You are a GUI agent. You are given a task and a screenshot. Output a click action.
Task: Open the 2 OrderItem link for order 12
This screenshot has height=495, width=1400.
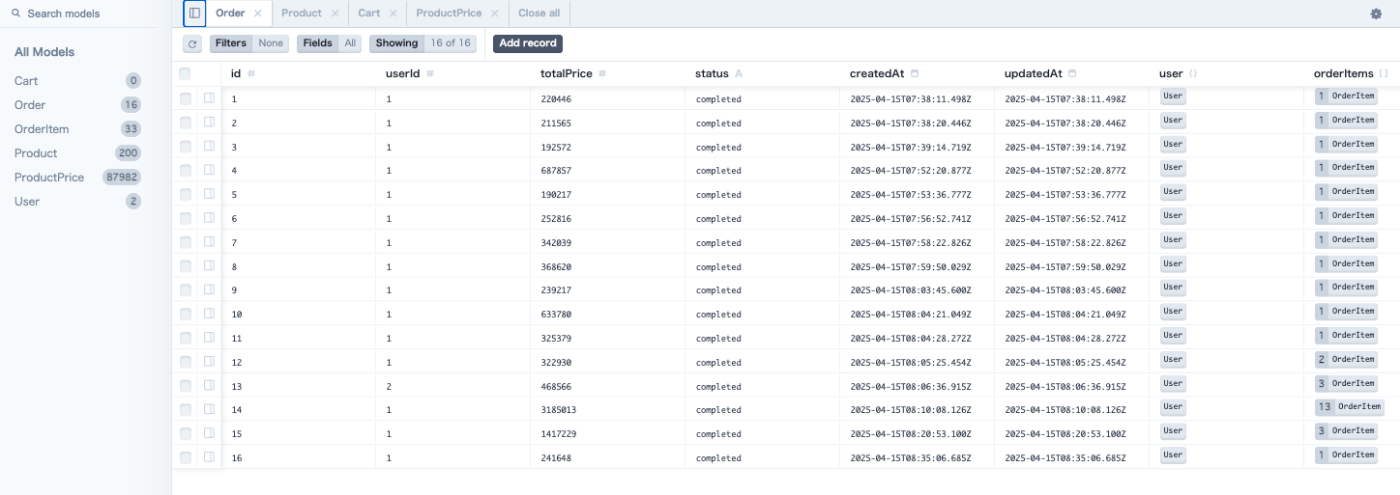[x=1347, y=359]
